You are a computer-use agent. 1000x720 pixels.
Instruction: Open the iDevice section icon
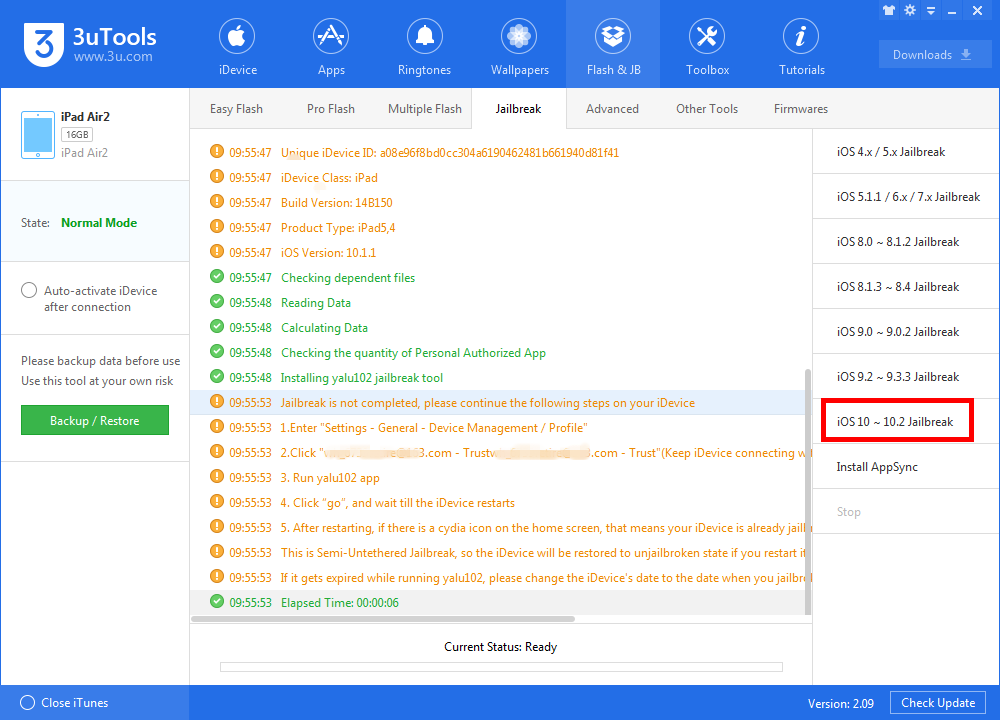tap(237, 36)
